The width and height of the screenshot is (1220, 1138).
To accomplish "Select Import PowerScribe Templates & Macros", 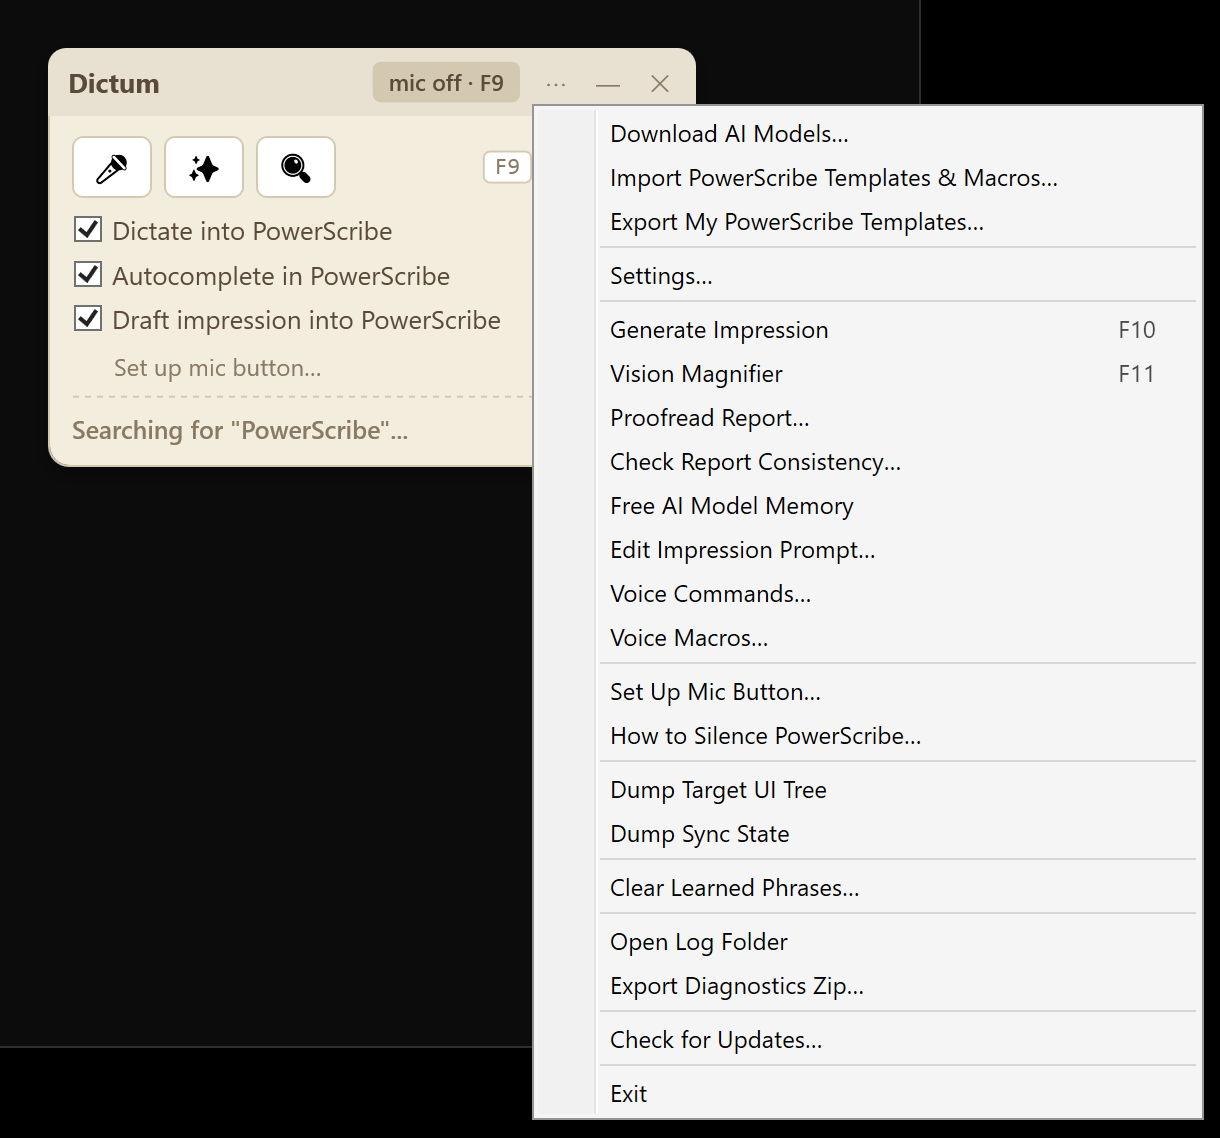I will [x=898, y=178].
